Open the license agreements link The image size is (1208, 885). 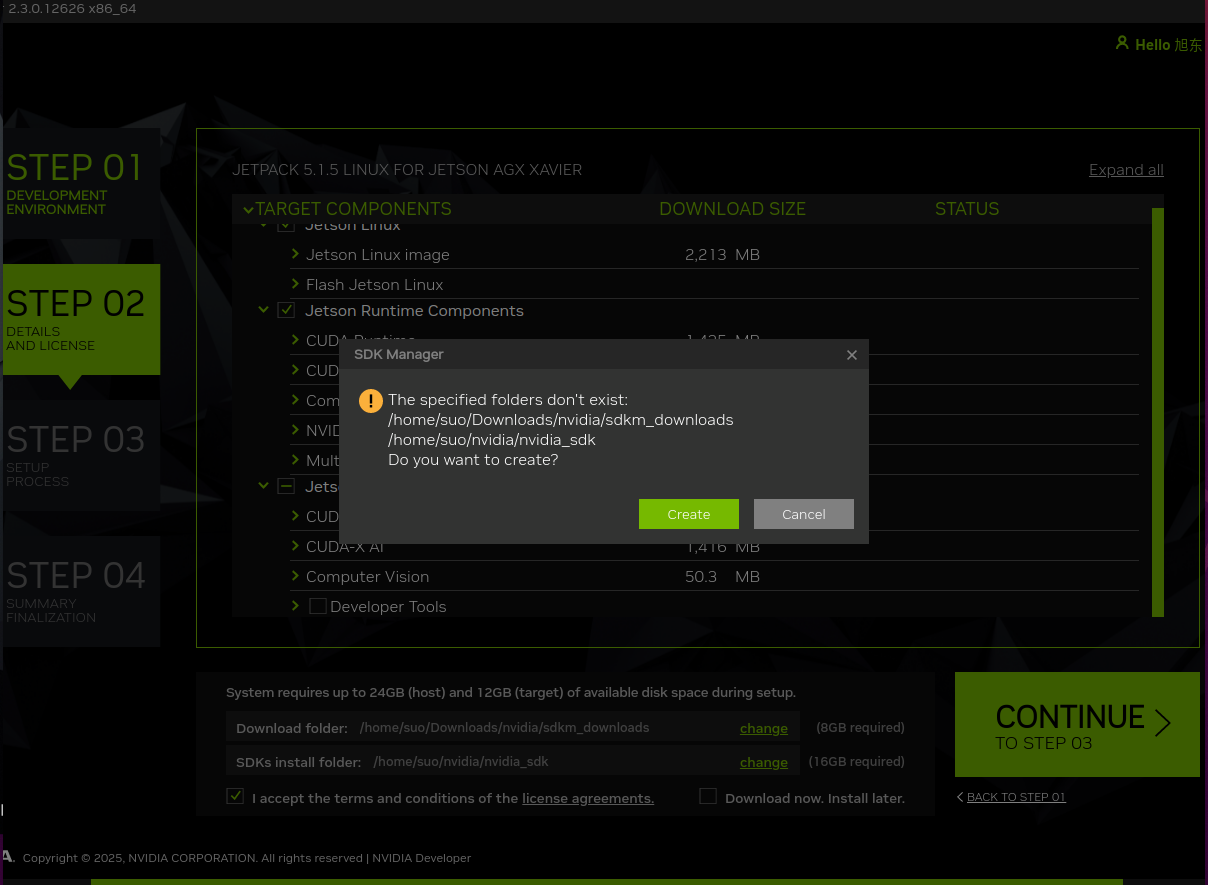[588, 798]
